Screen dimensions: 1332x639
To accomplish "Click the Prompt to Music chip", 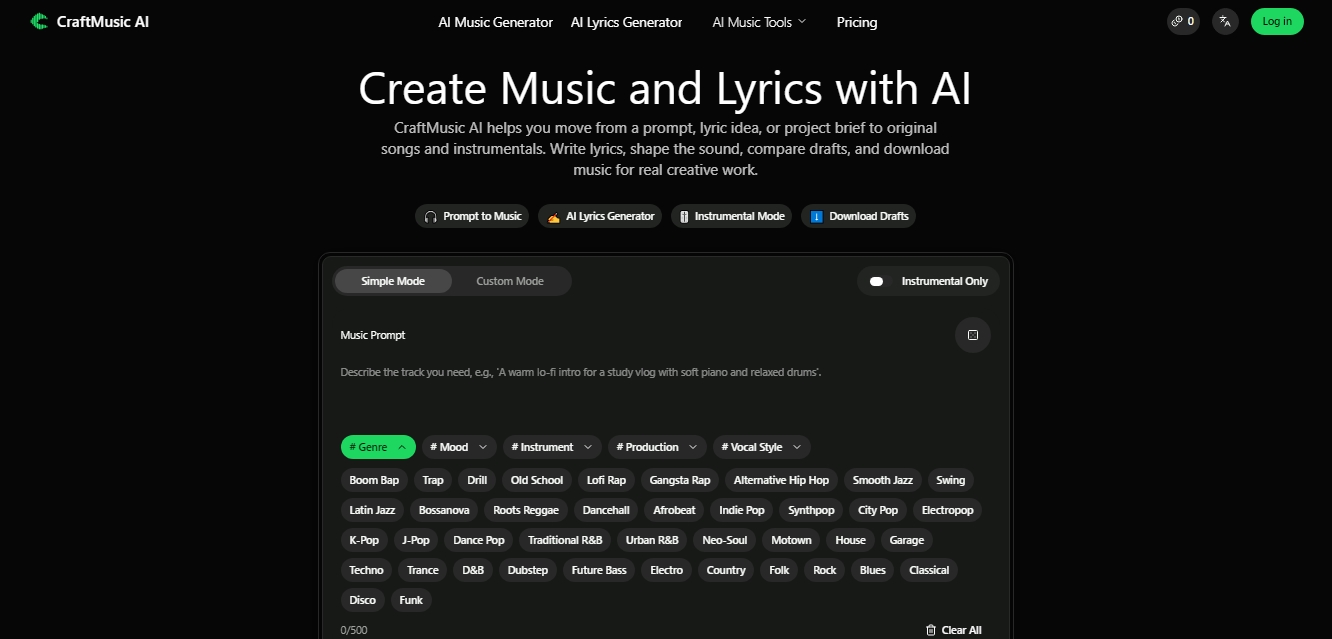I will (x=472, y=216).
